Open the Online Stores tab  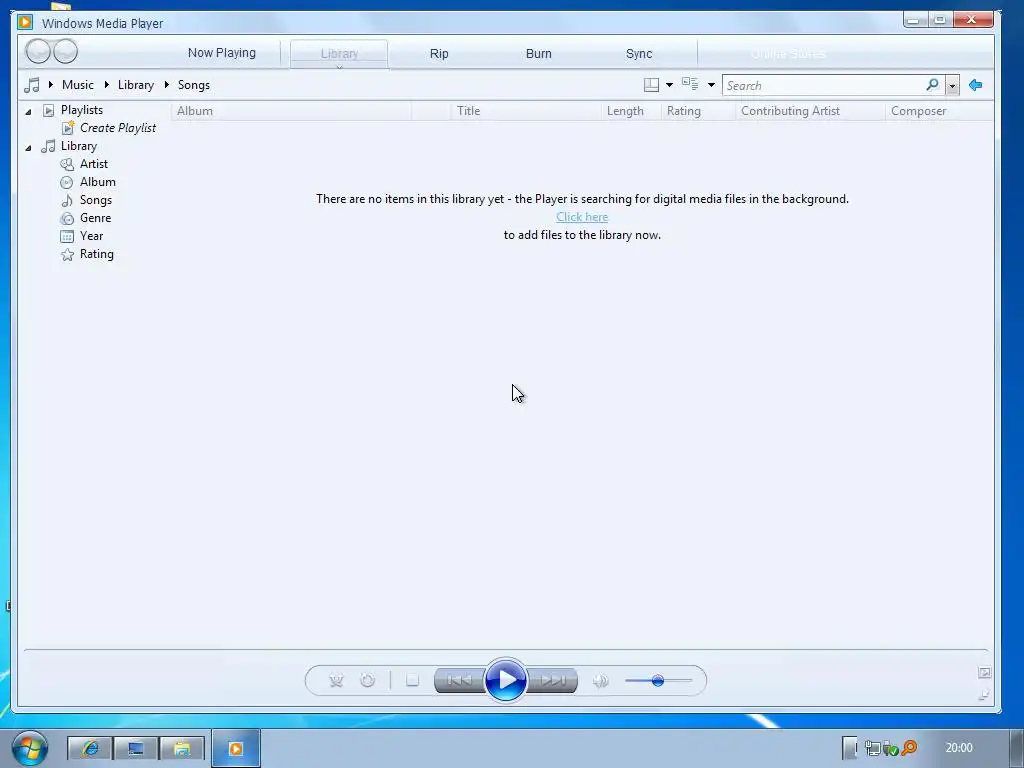coord(788,54)
